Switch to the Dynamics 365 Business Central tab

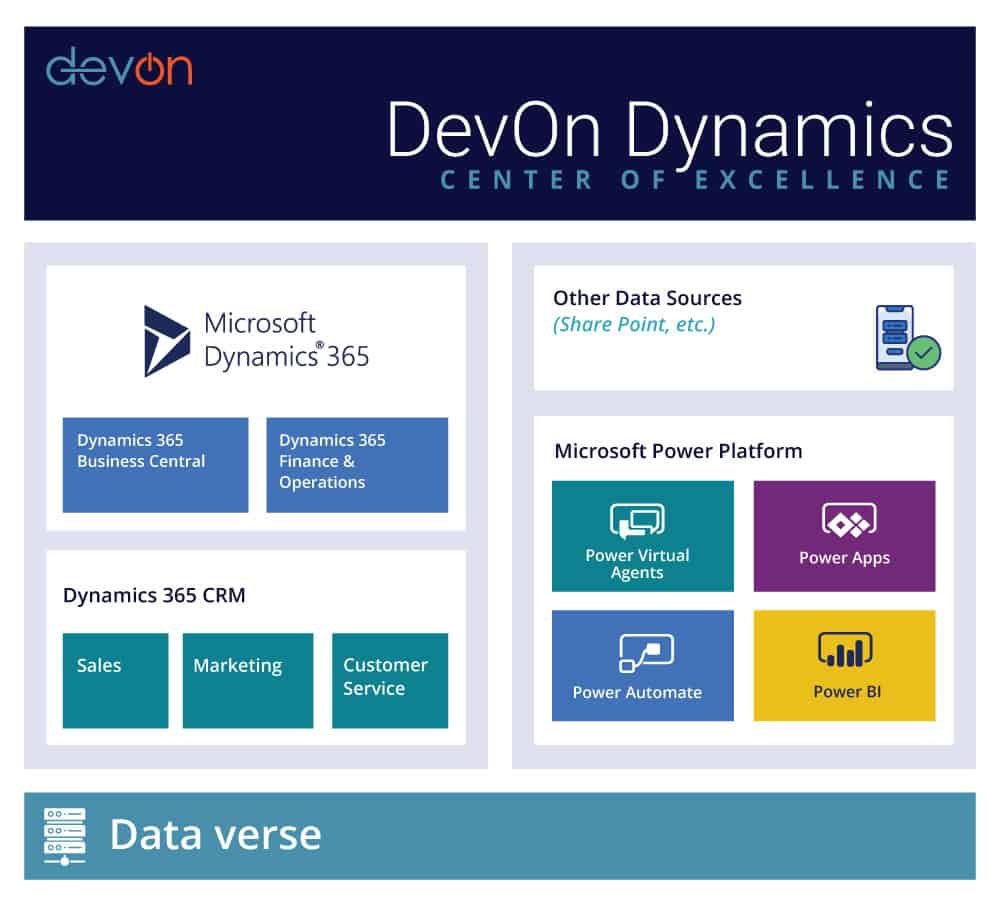(155, 464)
